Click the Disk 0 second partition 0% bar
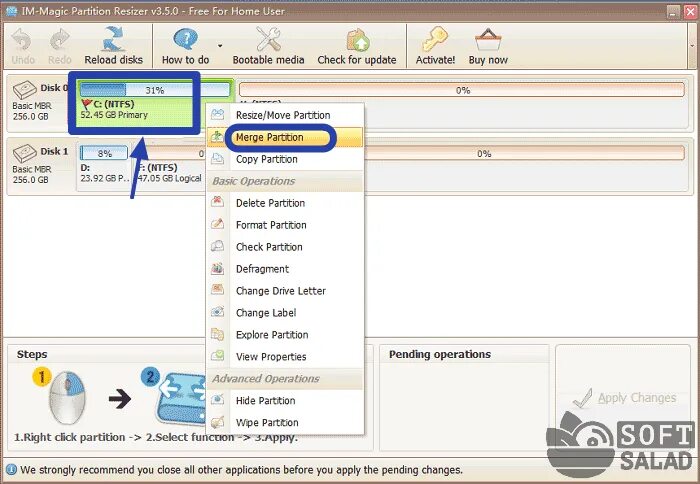Screen dimensions: 700x484 click(x=462, y=90)
